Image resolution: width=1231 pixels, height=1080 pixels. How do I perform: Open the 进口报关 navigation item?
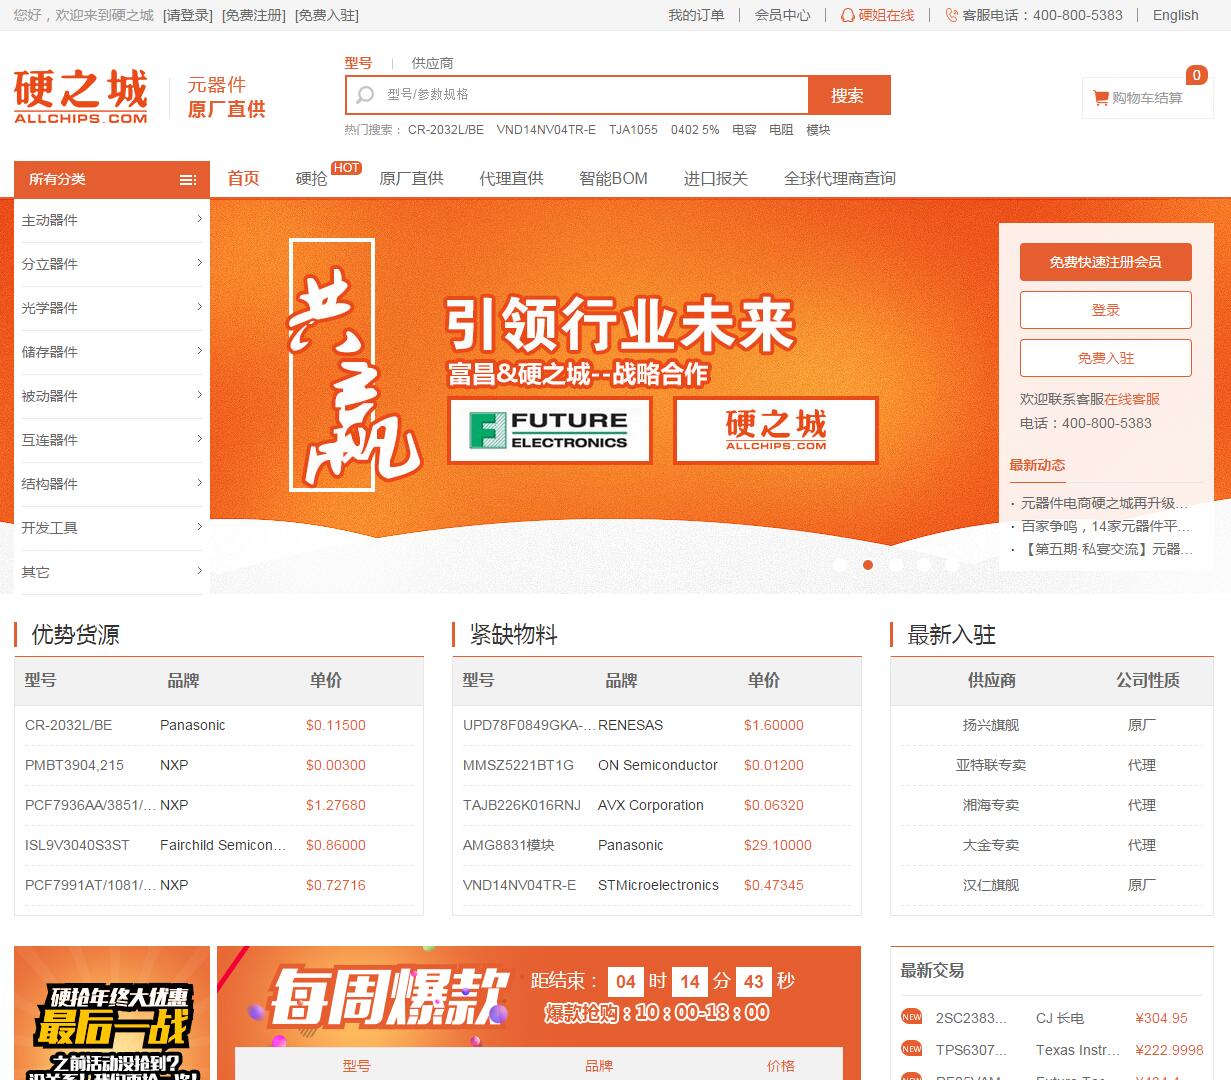[x=715, y=179]
